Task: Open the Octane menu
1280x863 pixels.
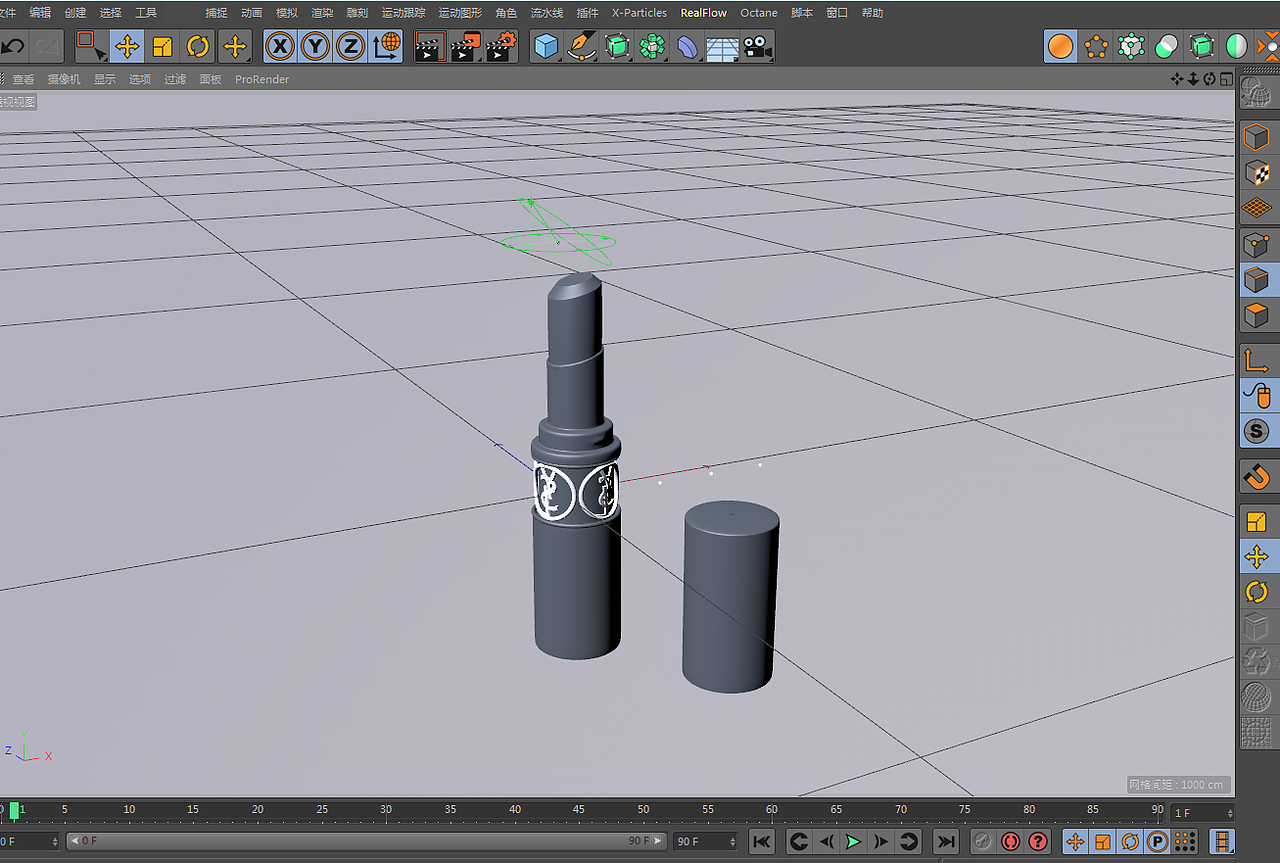Action: click(759, 13)
